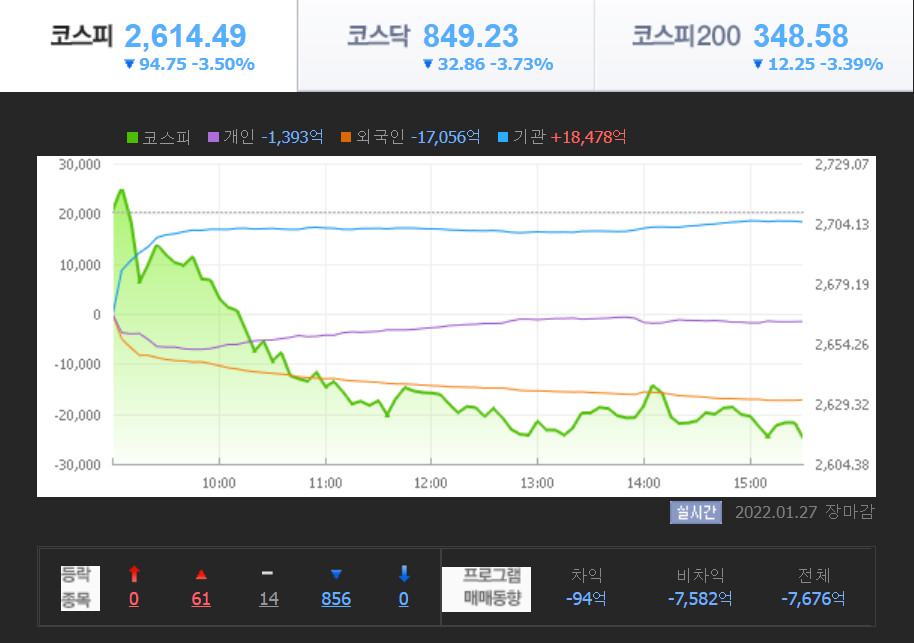Click the 2,604.38 right axis value
The image size is (914, 643).
point(842,465)
